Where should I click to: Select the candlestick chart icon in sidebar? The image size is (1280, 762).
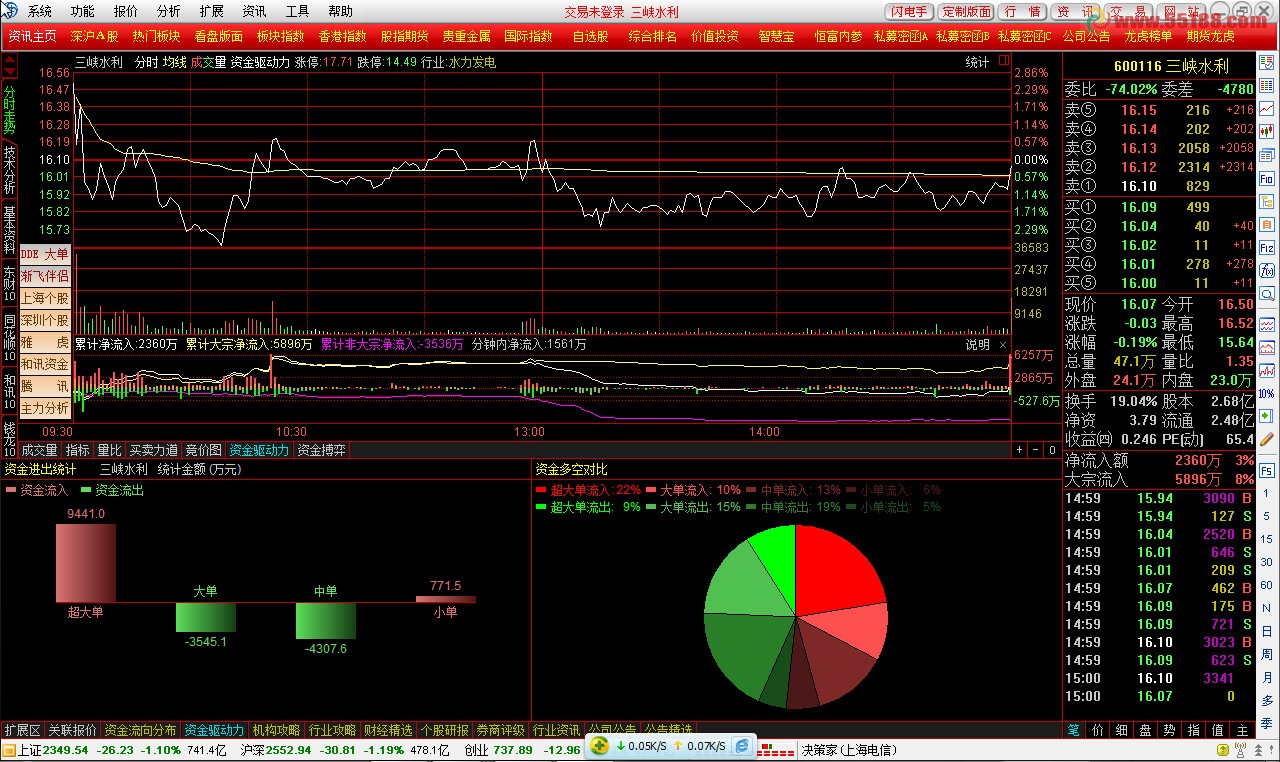pyautogui.click(x=1267, y=130)
